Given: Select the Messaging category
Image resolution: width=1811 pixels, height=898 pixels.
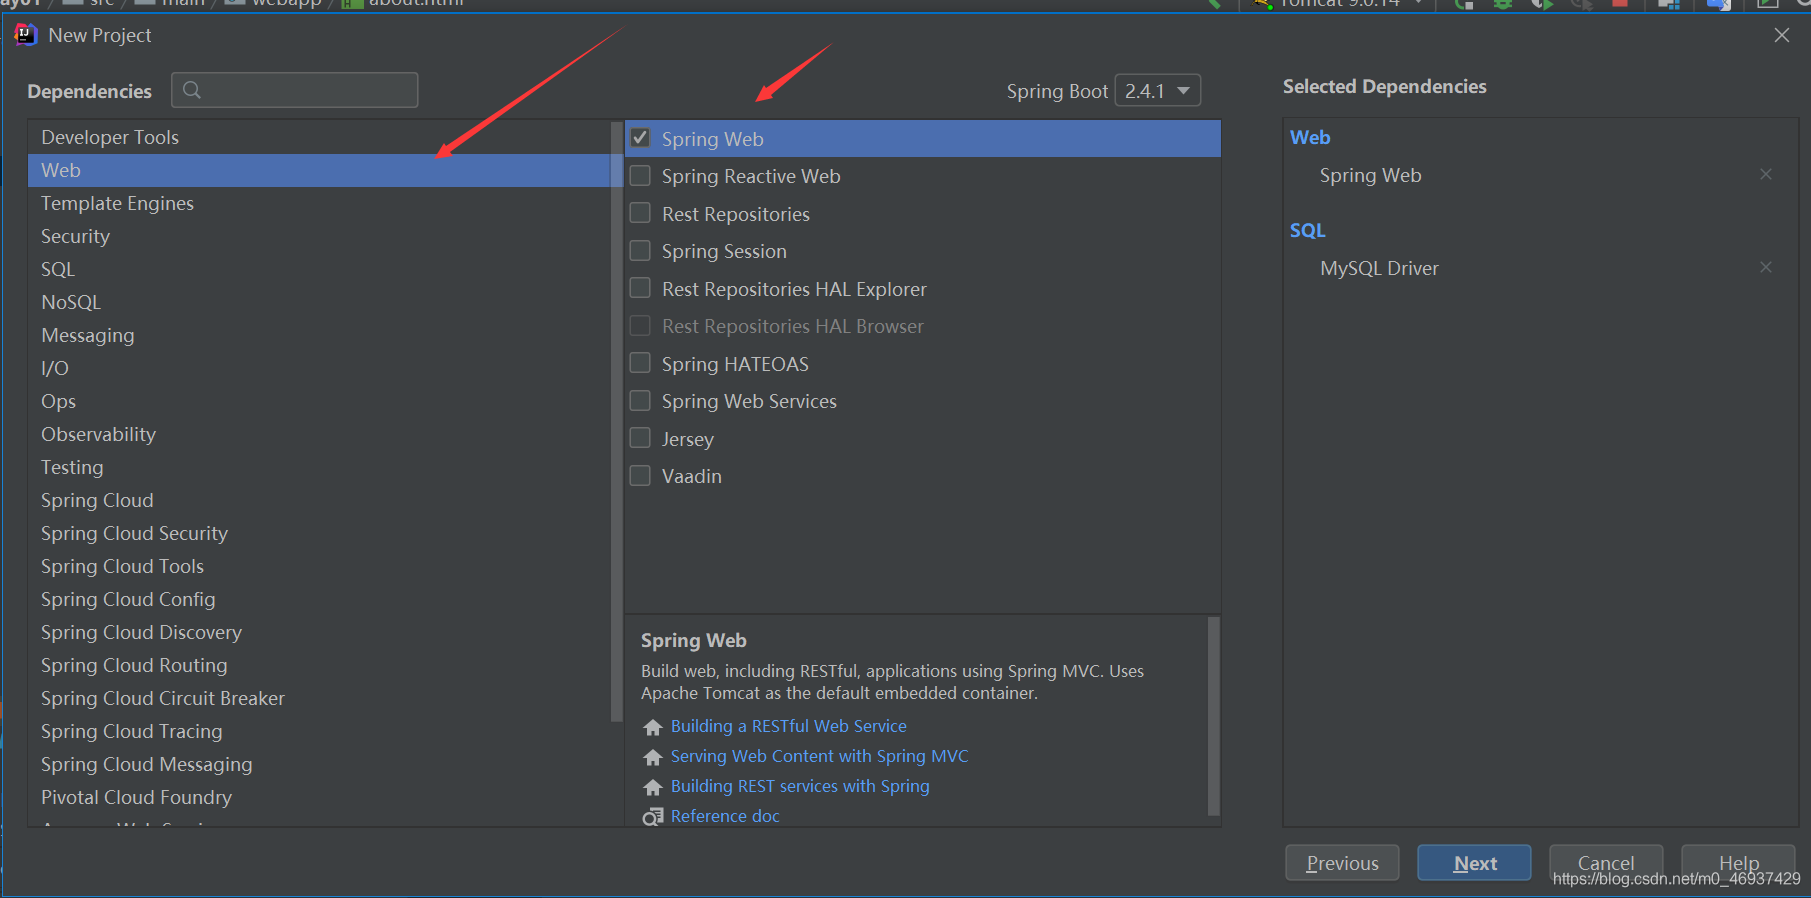Looking at the screenshot, I should click(x=319, y=335).
